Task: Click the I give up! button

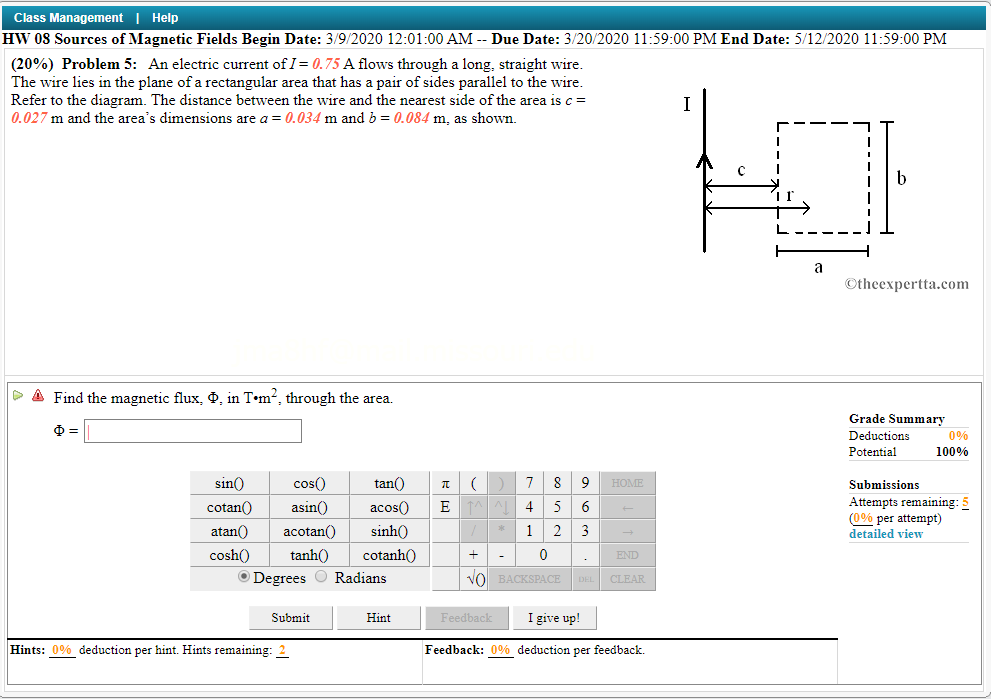Action: pos(554,617)
